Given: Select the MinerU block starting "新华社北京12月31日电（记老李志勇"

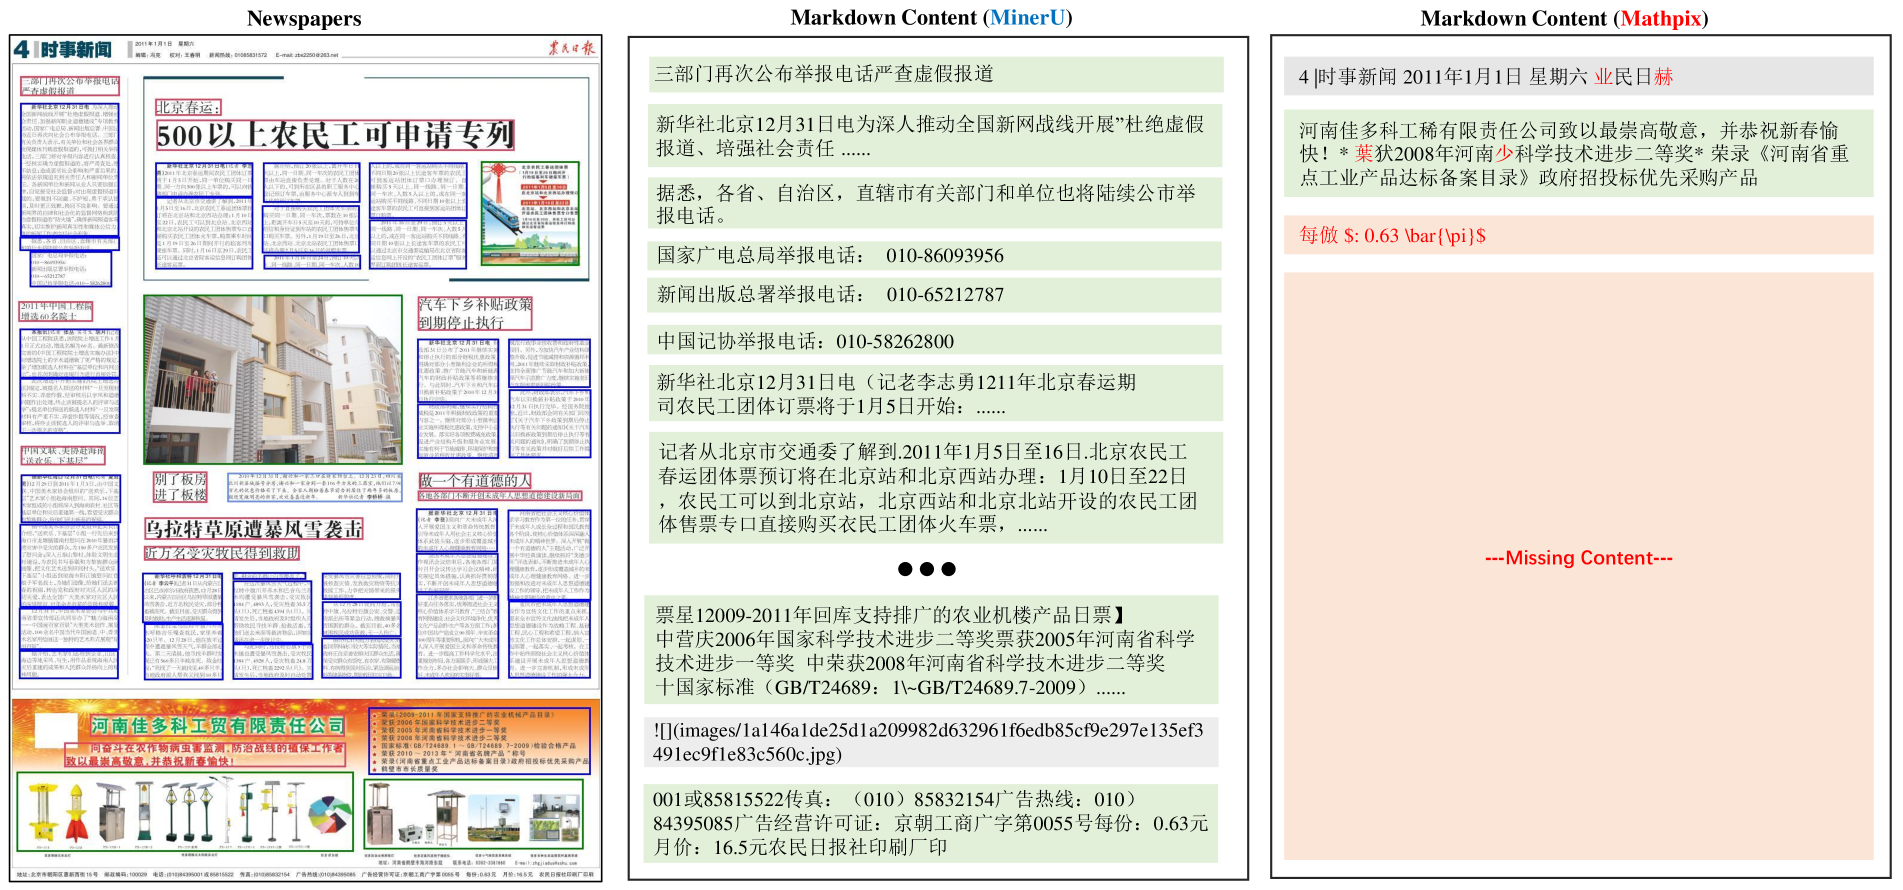Looking at the screenshot, I should point(935,394).
